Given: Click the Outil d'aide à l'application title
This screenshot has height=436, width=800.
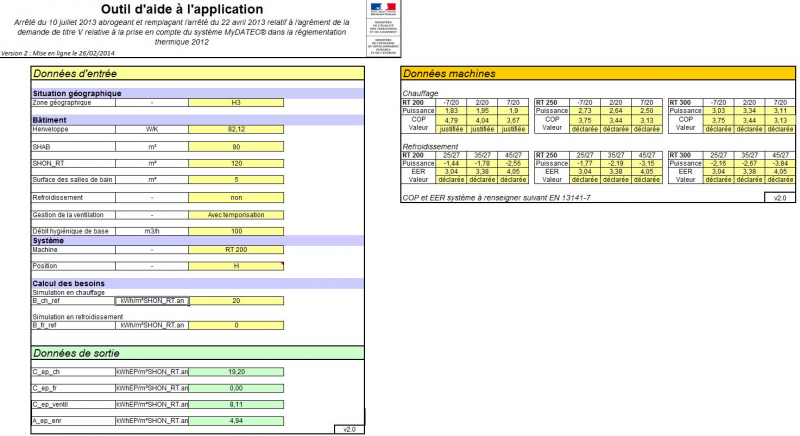Looking at the screenshot, I should tap(182, 9).
